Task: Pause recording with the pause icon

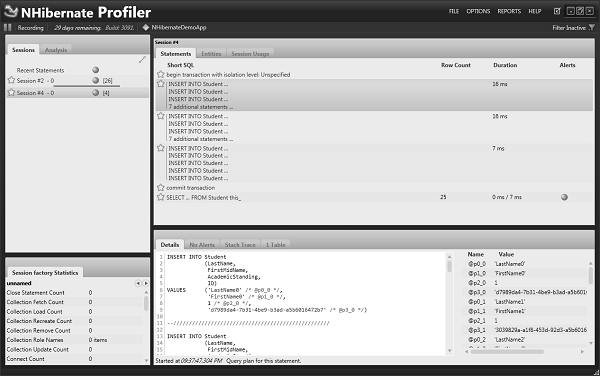Action: click(x=8, y=28)
